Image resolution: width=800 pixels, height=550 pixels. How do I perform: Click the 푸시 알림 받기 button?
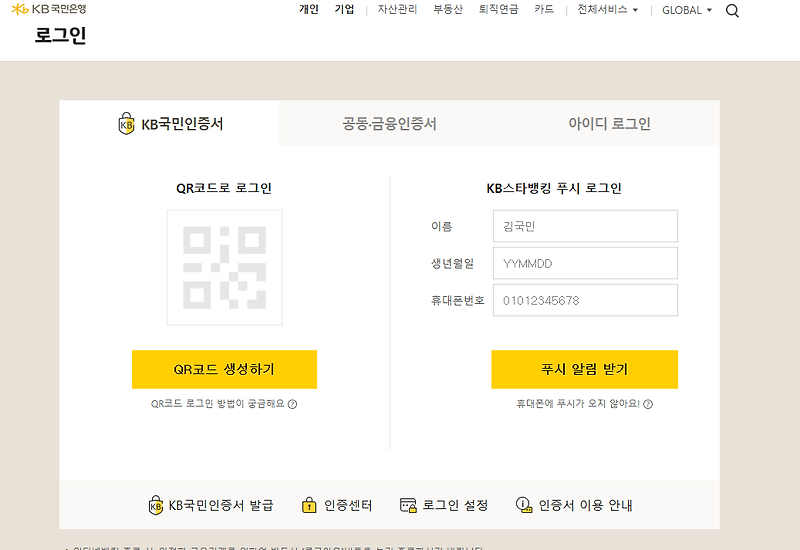click(x=585, y=369)
